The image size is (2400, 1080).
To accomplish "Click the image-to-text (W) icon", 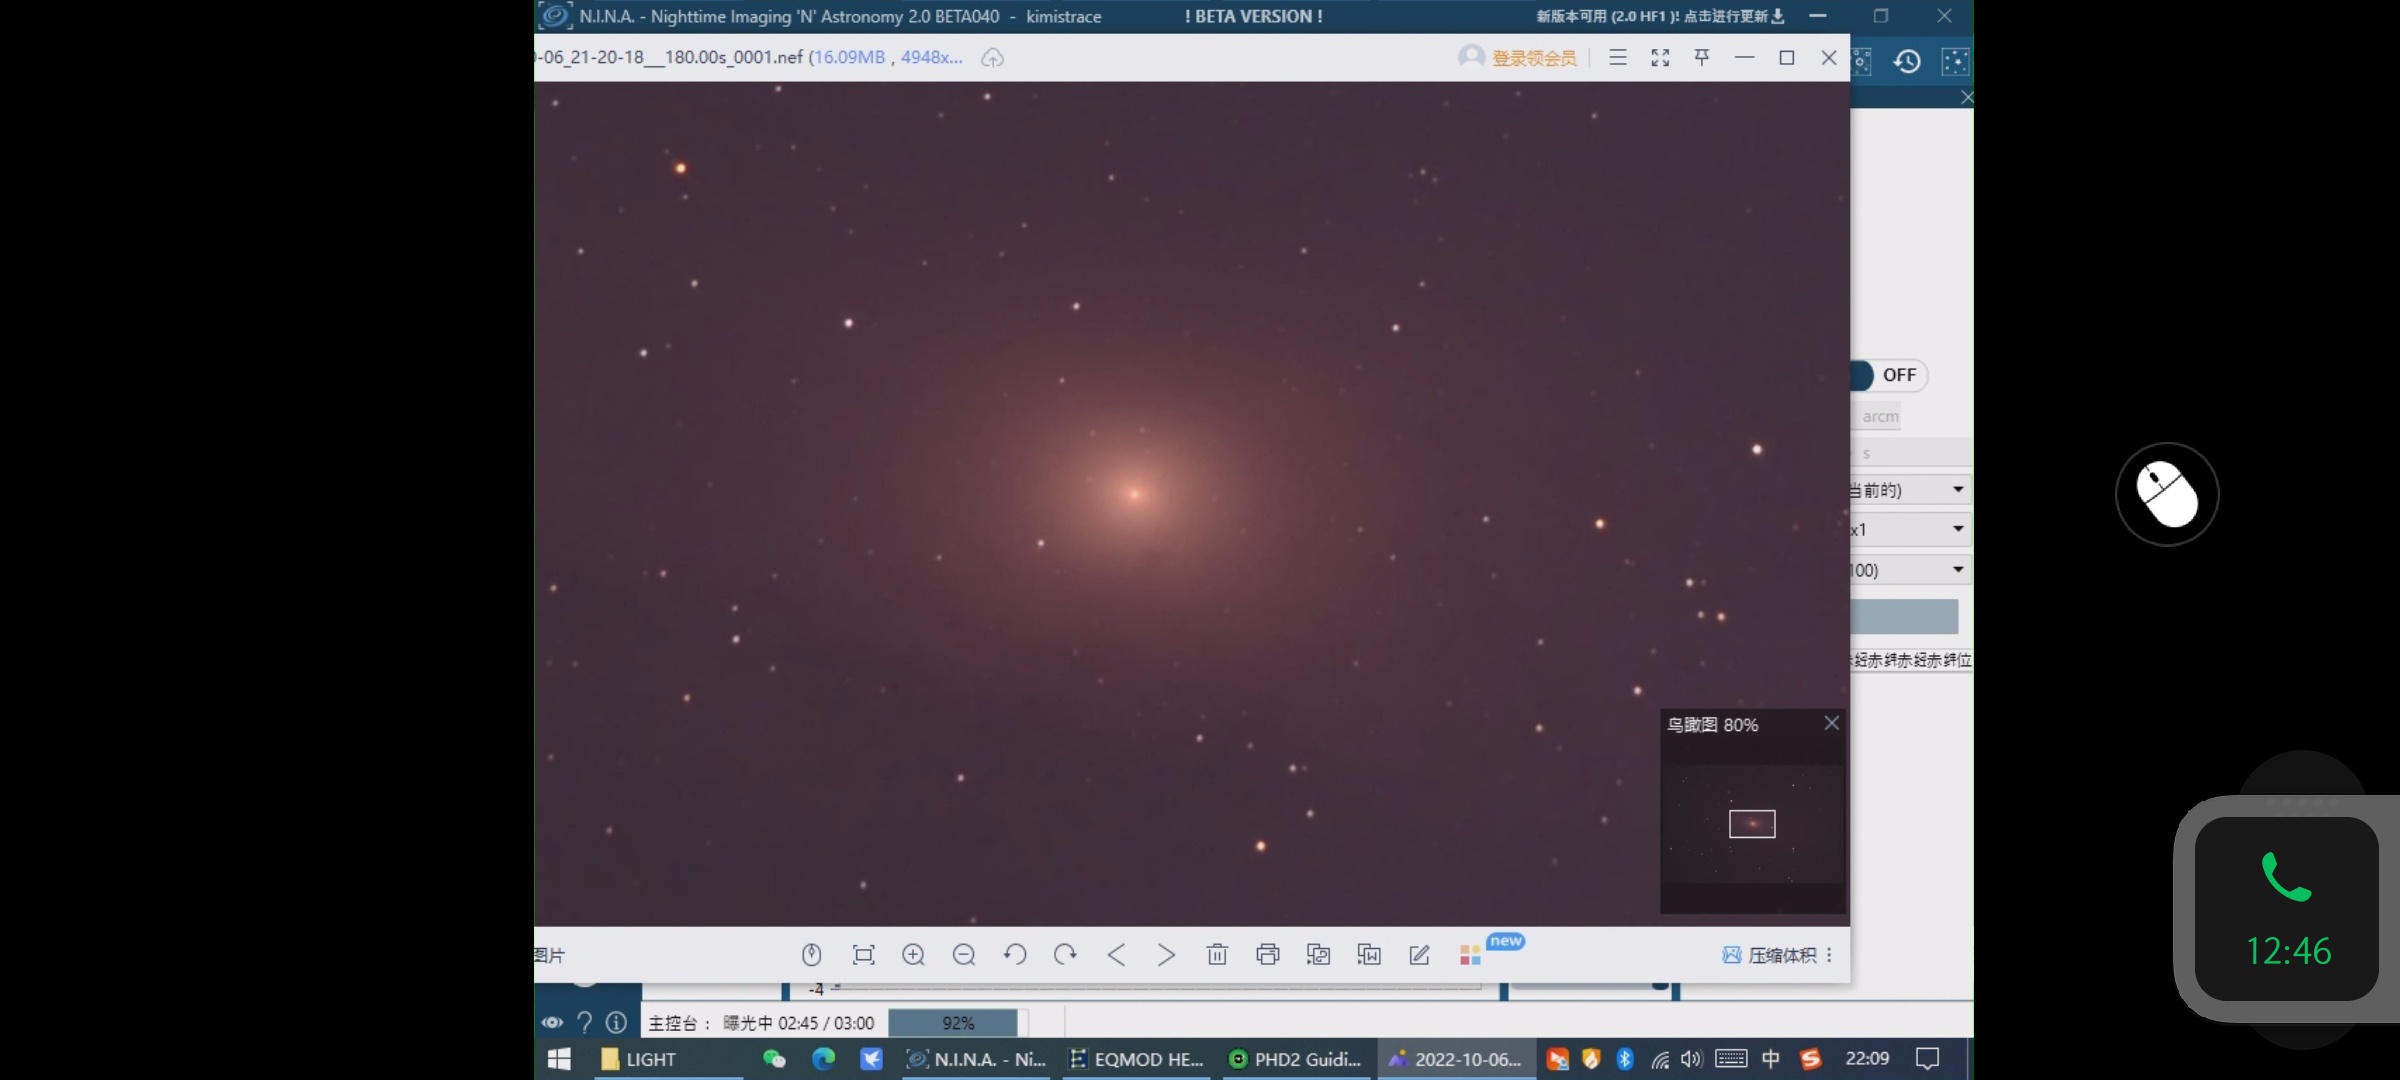I will tap(1369, 955).
